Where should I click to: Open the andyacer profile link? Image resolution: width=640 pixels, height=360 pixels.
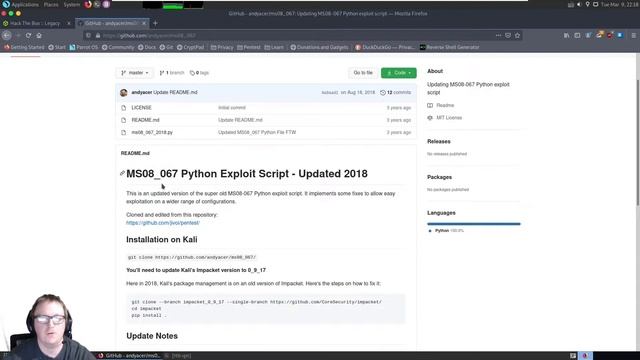coord(142,93)
